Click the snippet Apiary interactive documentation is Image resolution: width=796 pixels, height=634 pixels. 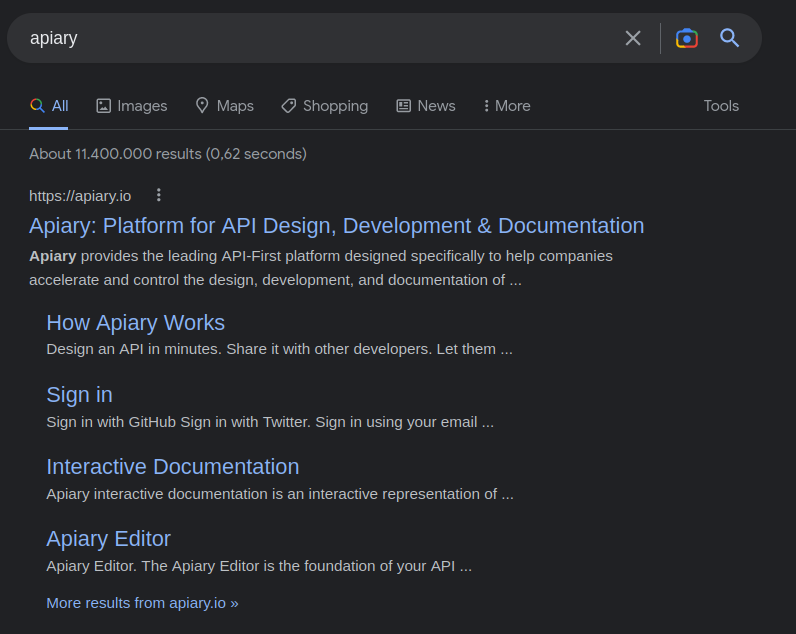point(280,494)
